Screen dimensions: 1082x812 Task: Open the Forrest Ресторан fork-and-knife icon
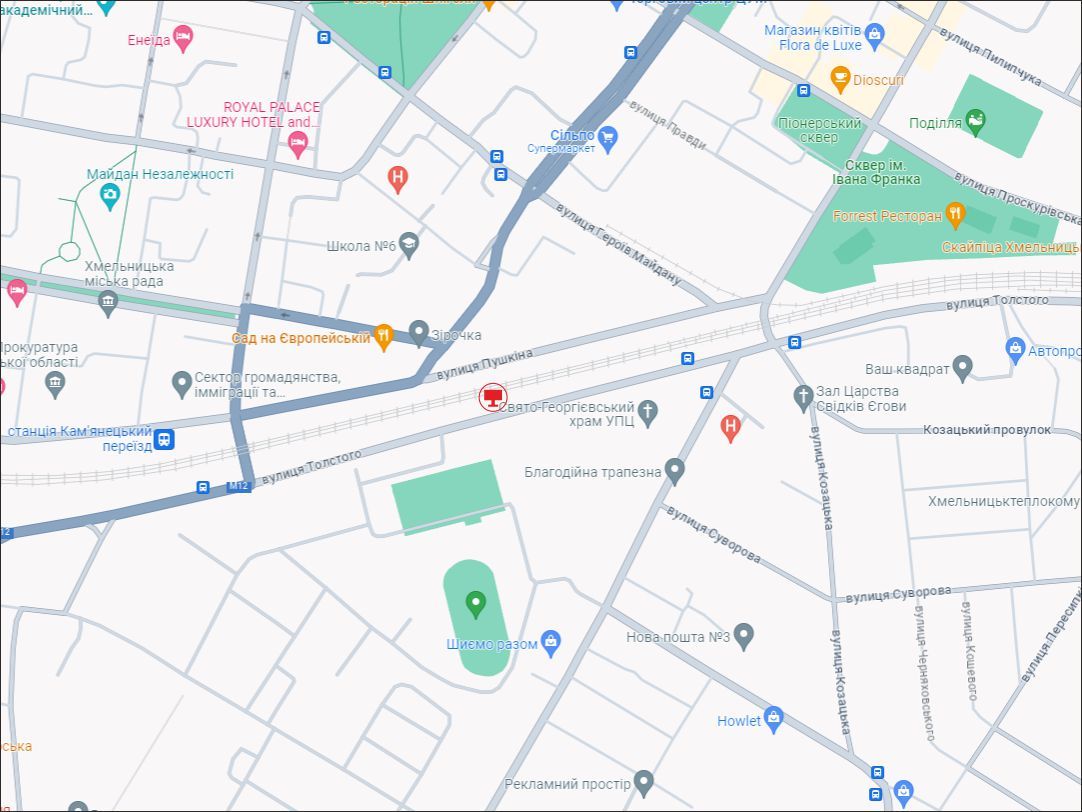pyautogui.click(x=956, y=214)
